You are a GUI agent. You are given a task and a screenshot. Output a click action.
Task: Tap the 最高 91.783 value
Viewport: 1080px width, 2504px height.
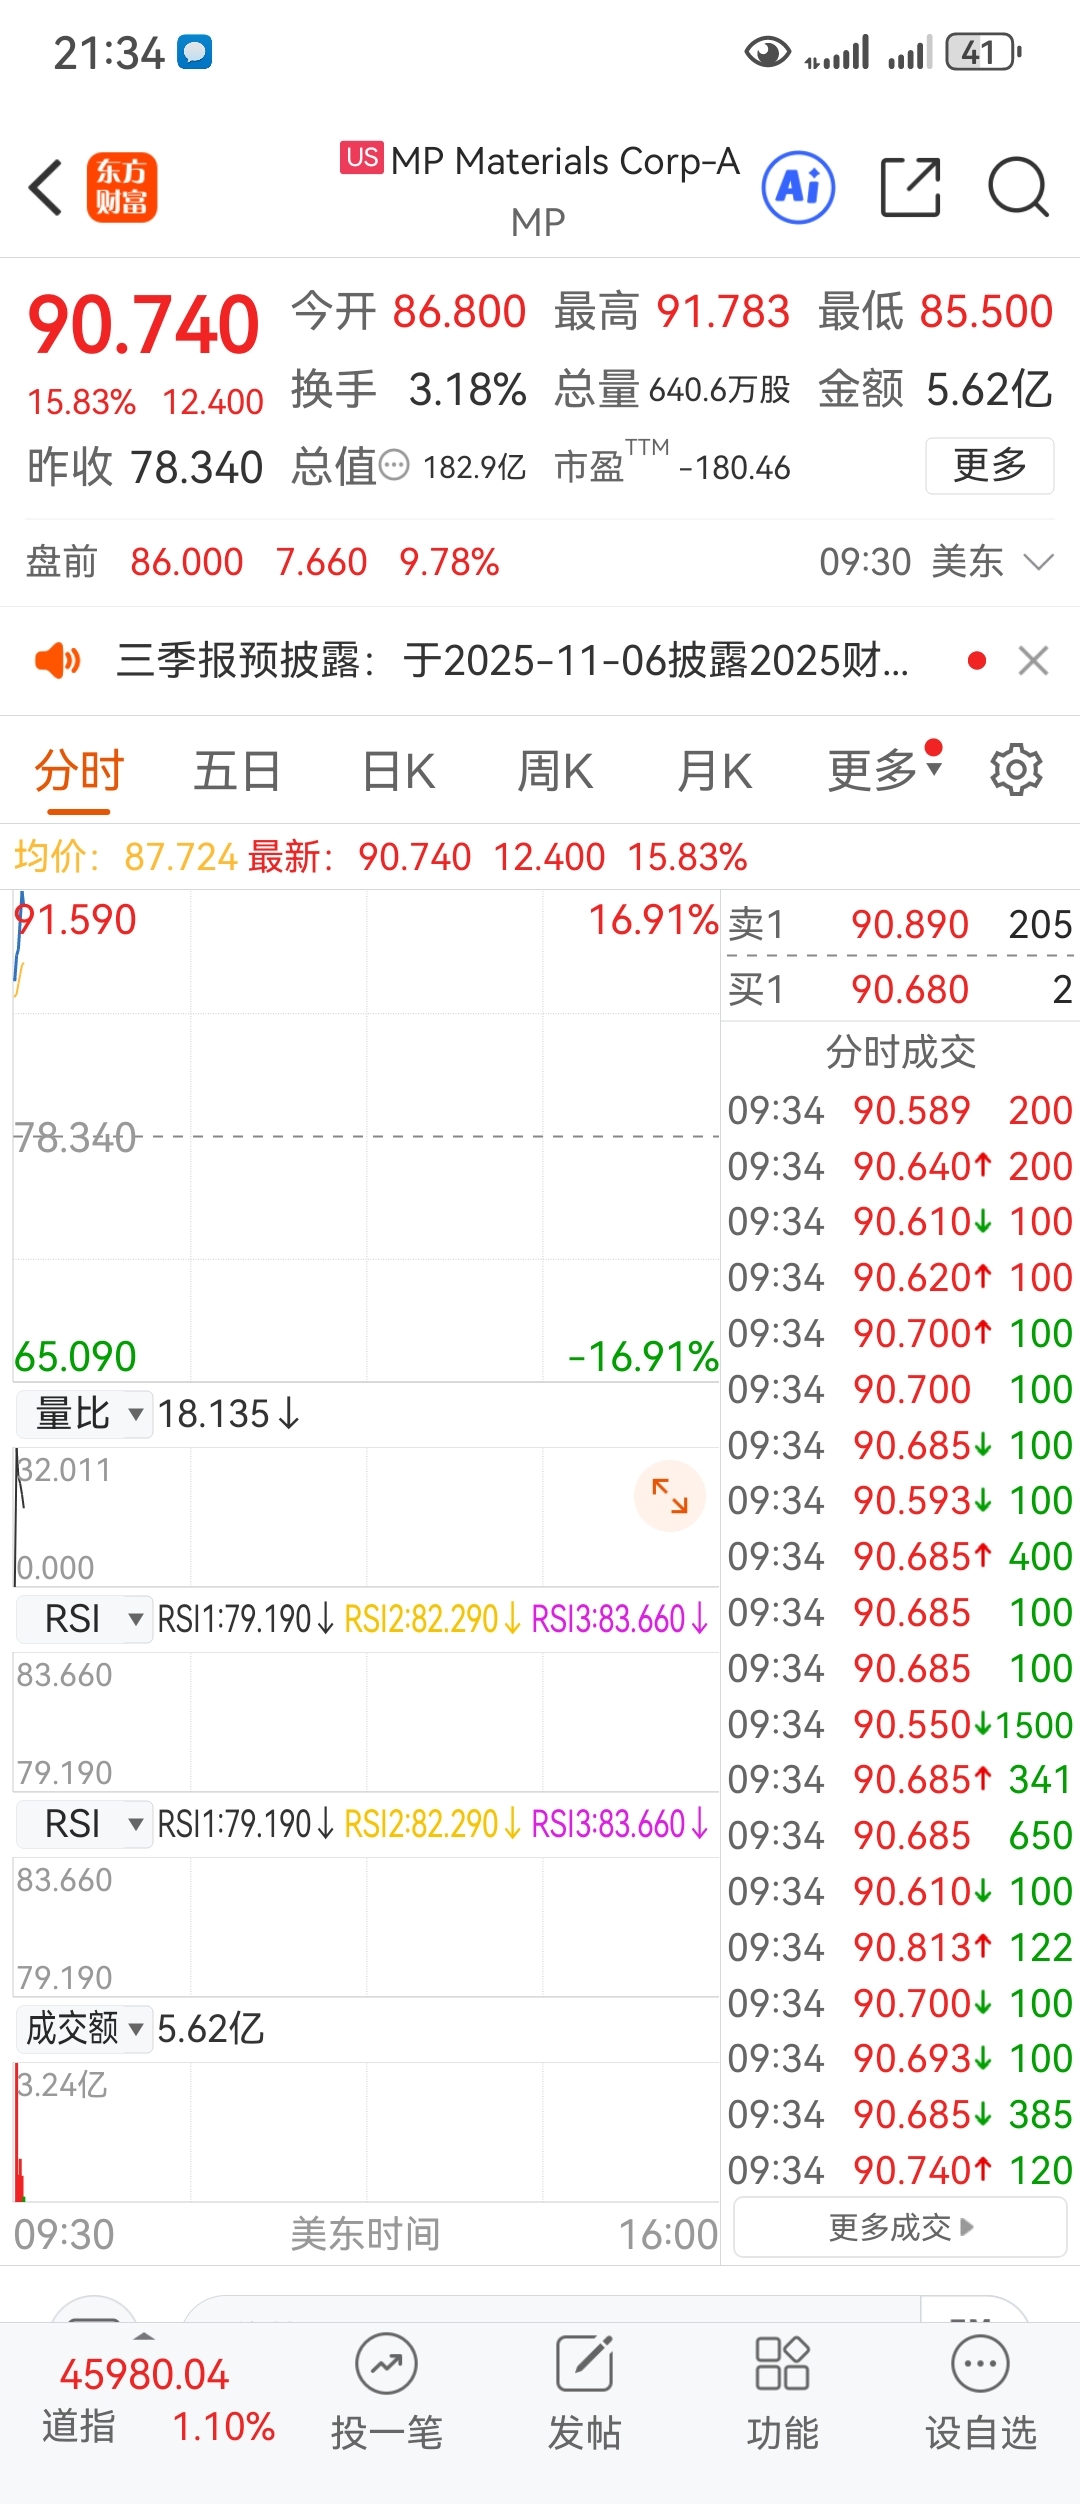tap(673, 311)
